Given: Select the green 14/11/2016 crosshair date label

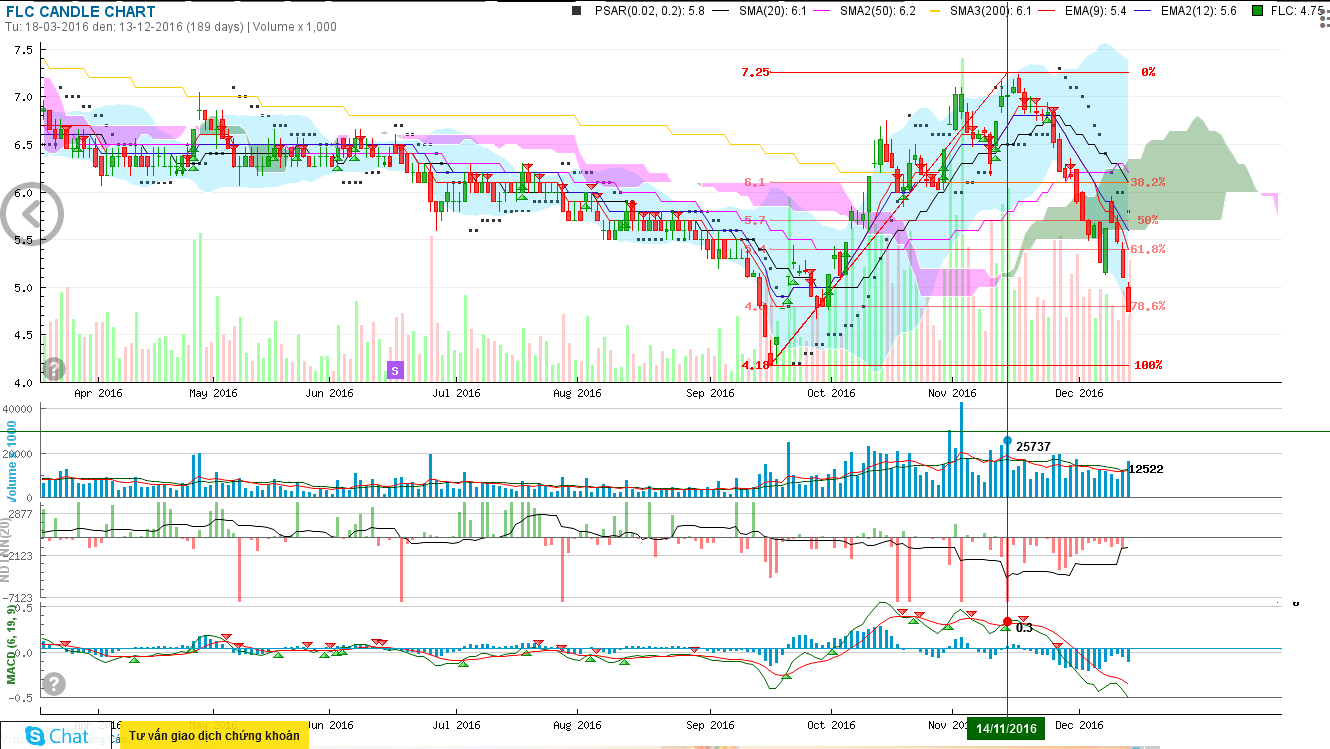Looking at the screenshot, I should tap(1006, 728).
